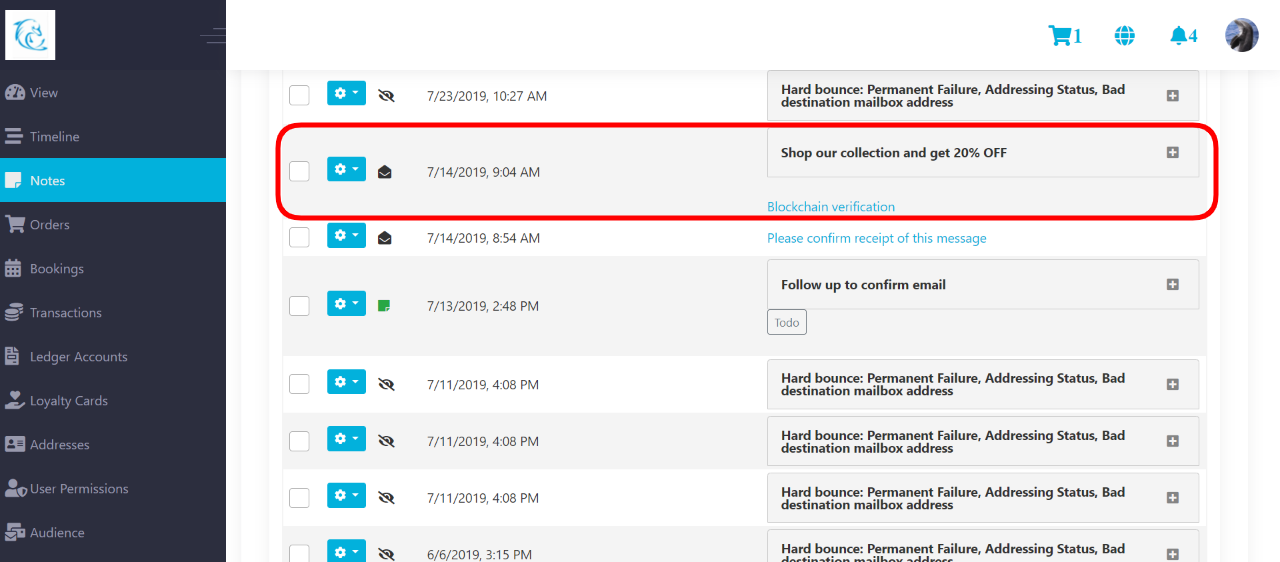Open the notifications bell
The height and width of the screenshot is (562, 1280).
coord(1179,36)
